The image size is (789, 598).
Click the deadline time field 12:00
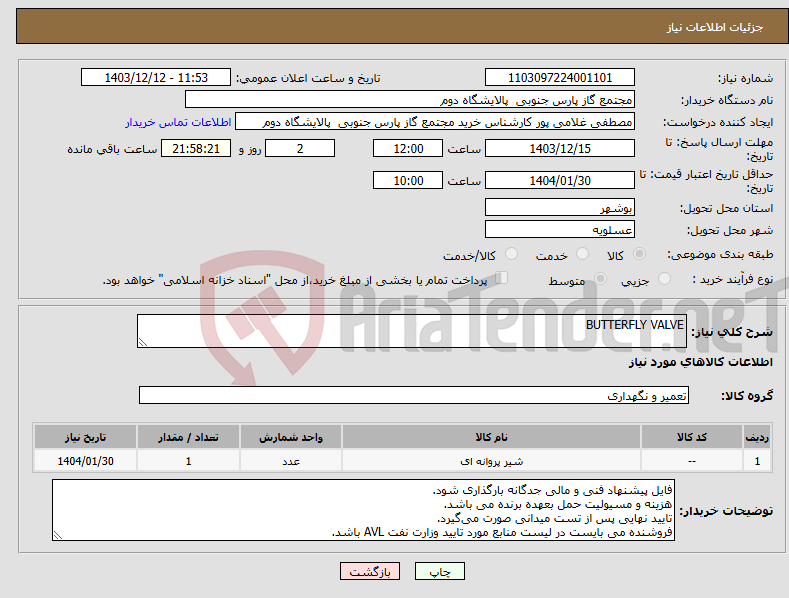coord(408,148)
